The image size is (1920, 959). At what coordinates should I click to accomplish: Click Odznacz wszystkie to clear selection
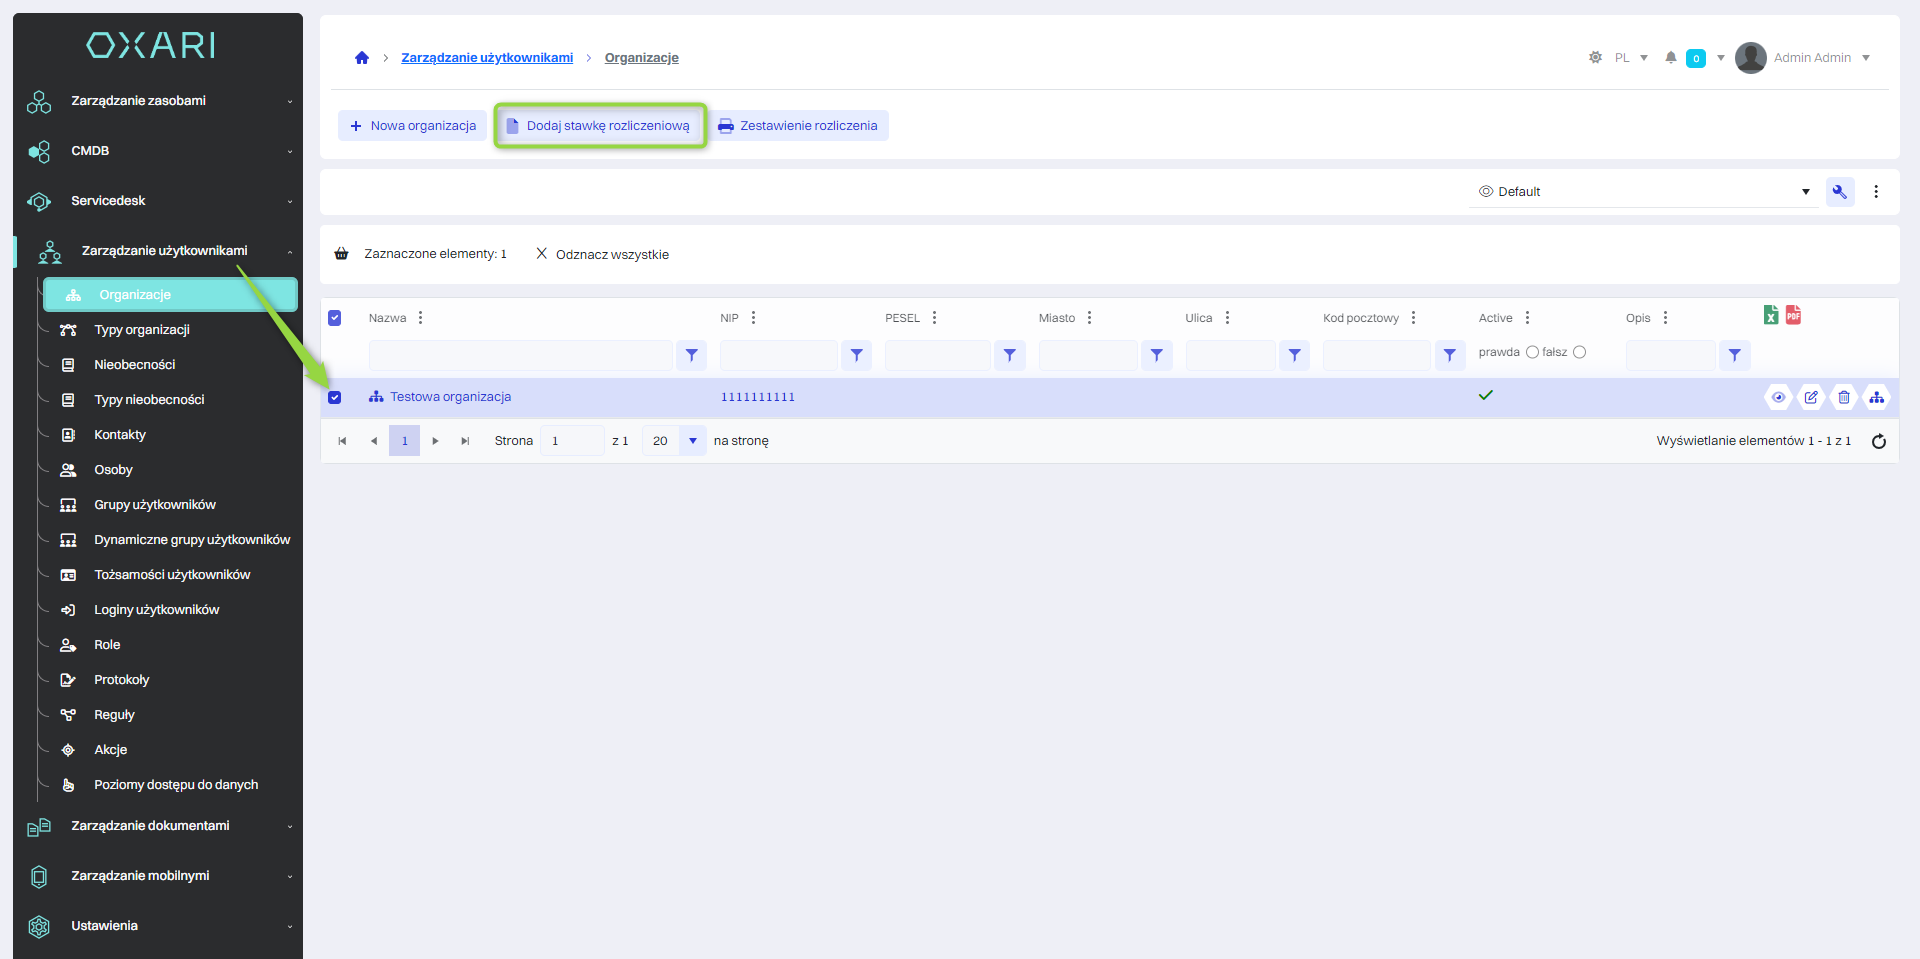pos(603,254)
